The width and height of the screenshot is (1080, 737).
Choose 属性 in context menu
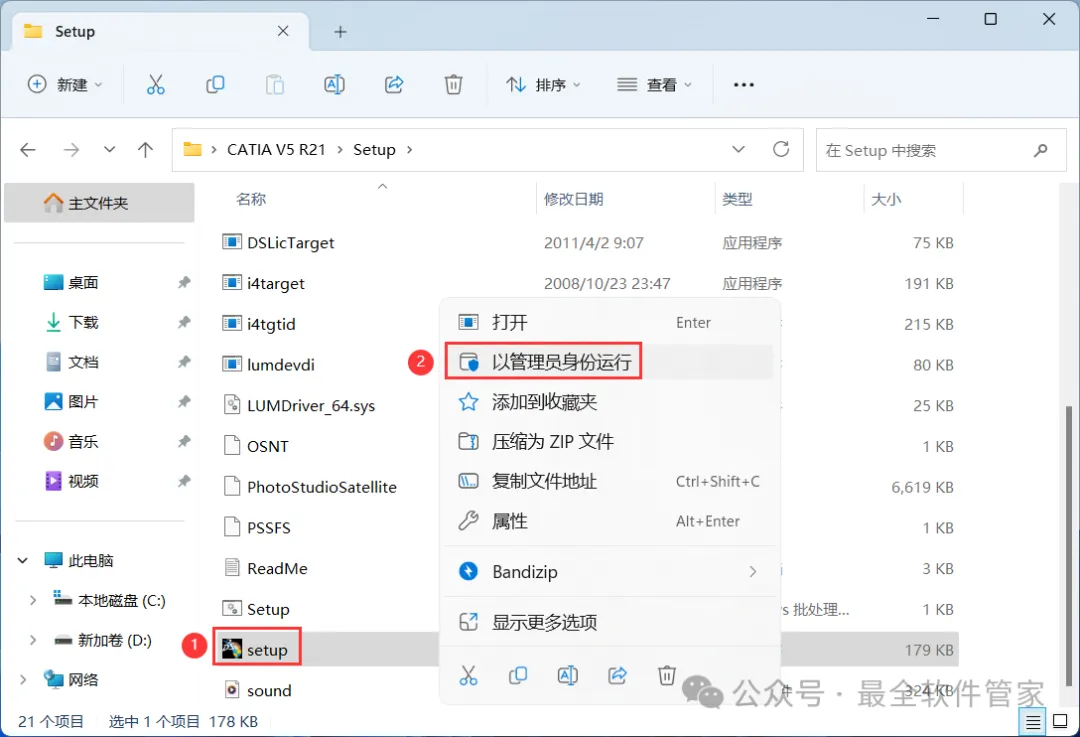pyautogui.click(x=610, y=521)
